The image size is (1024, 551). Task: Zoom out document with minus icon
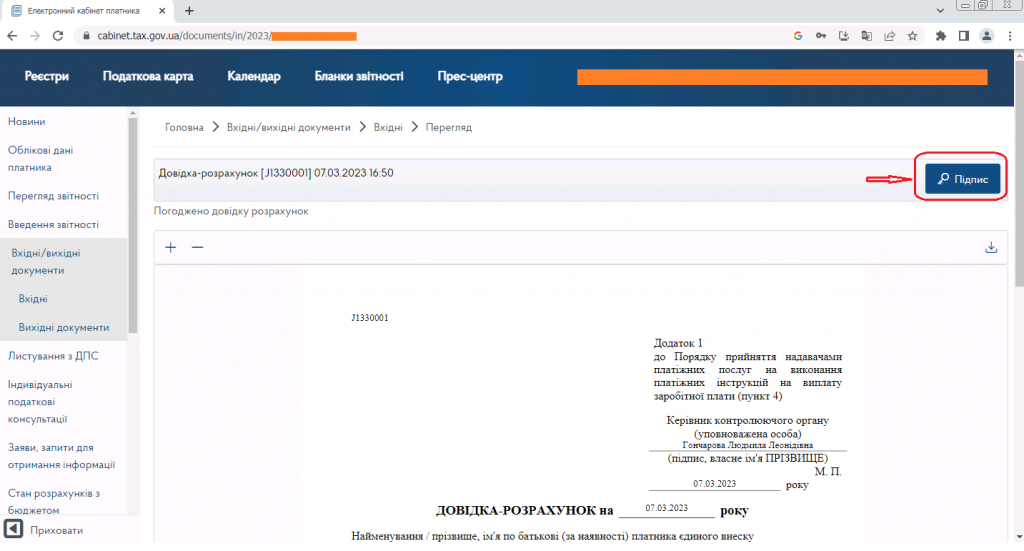[x=197, y=247]
